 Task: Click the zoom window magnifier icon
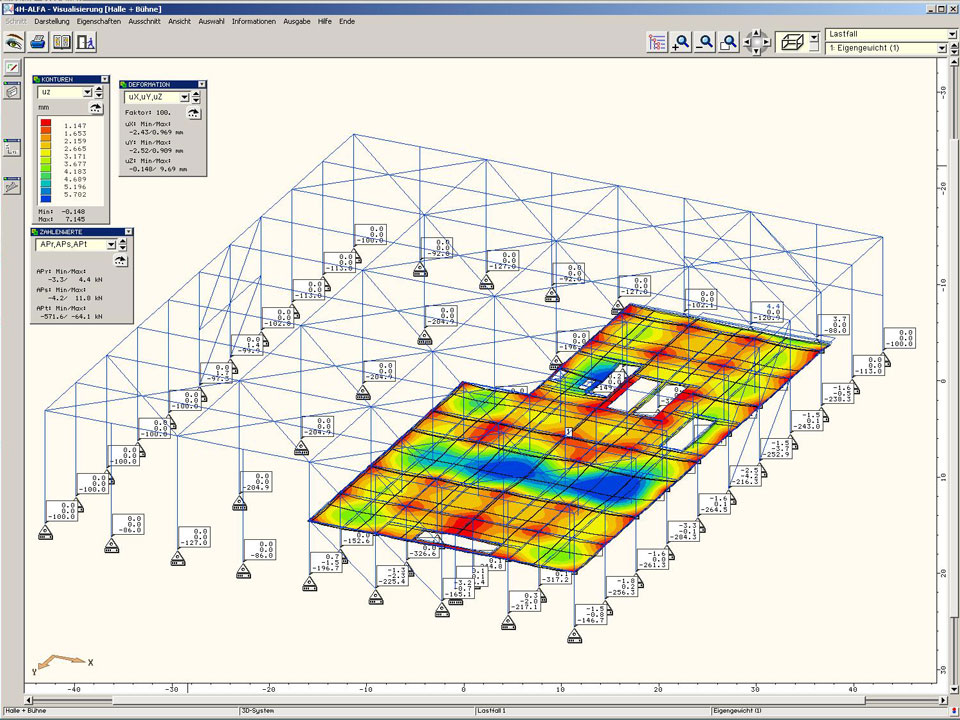click(x=730, y=42)
